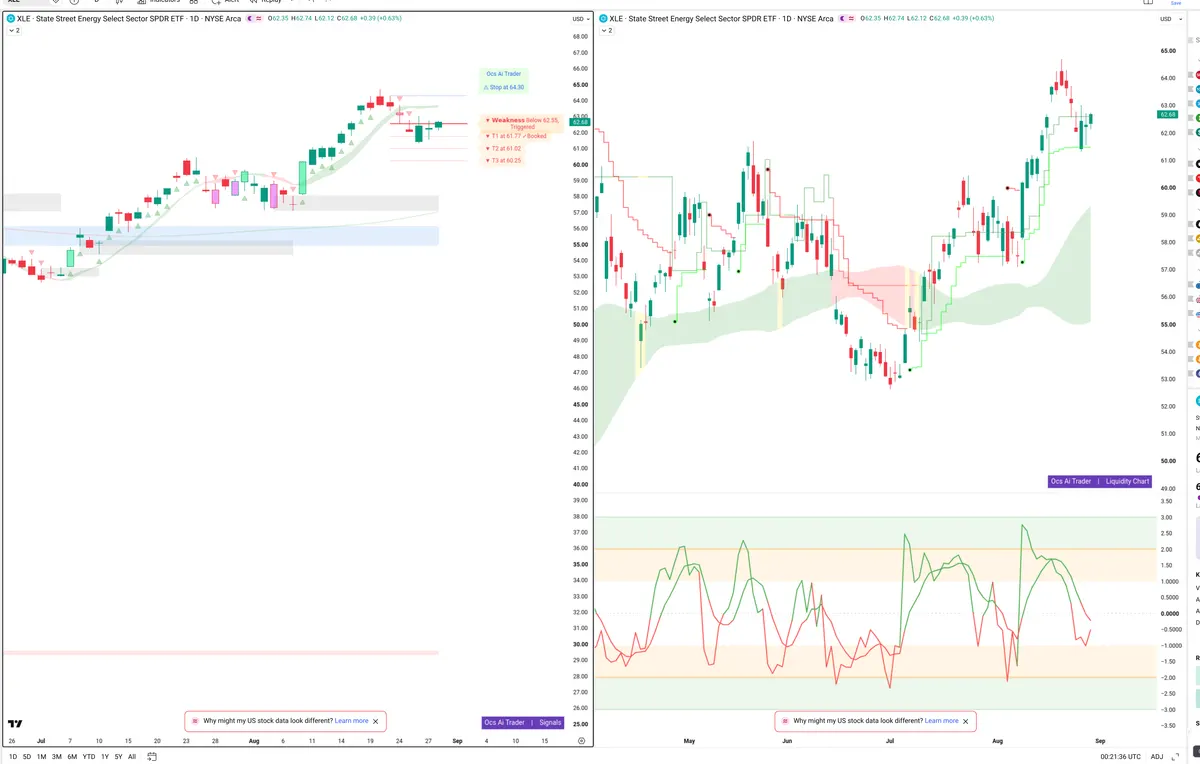
Task: Close the data notice in right chart
Action: pos(966,721)
